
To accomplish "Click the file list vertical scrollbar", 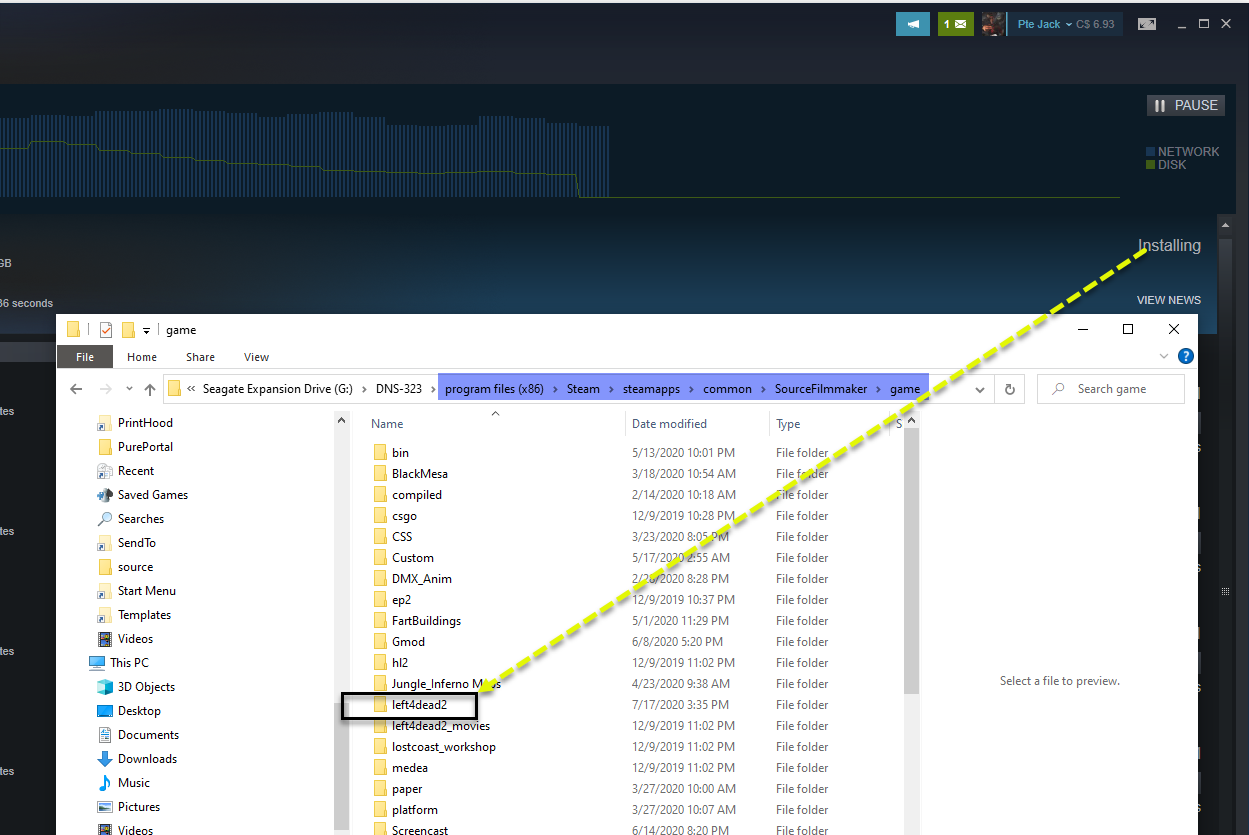I will coord(911,560).
